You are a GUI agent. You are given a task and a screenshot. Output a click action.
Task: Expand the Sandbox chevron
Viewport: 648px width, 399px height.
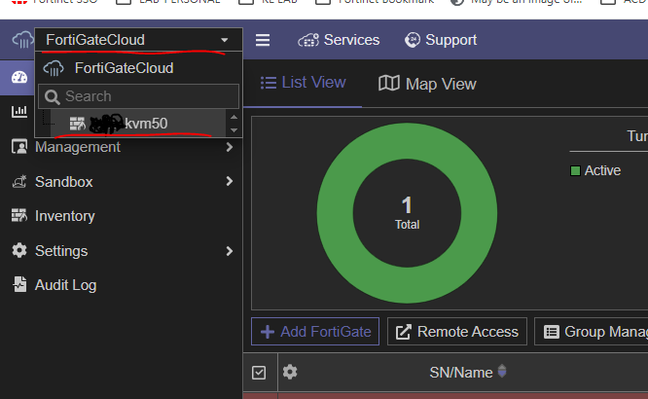tap(229, 181)
